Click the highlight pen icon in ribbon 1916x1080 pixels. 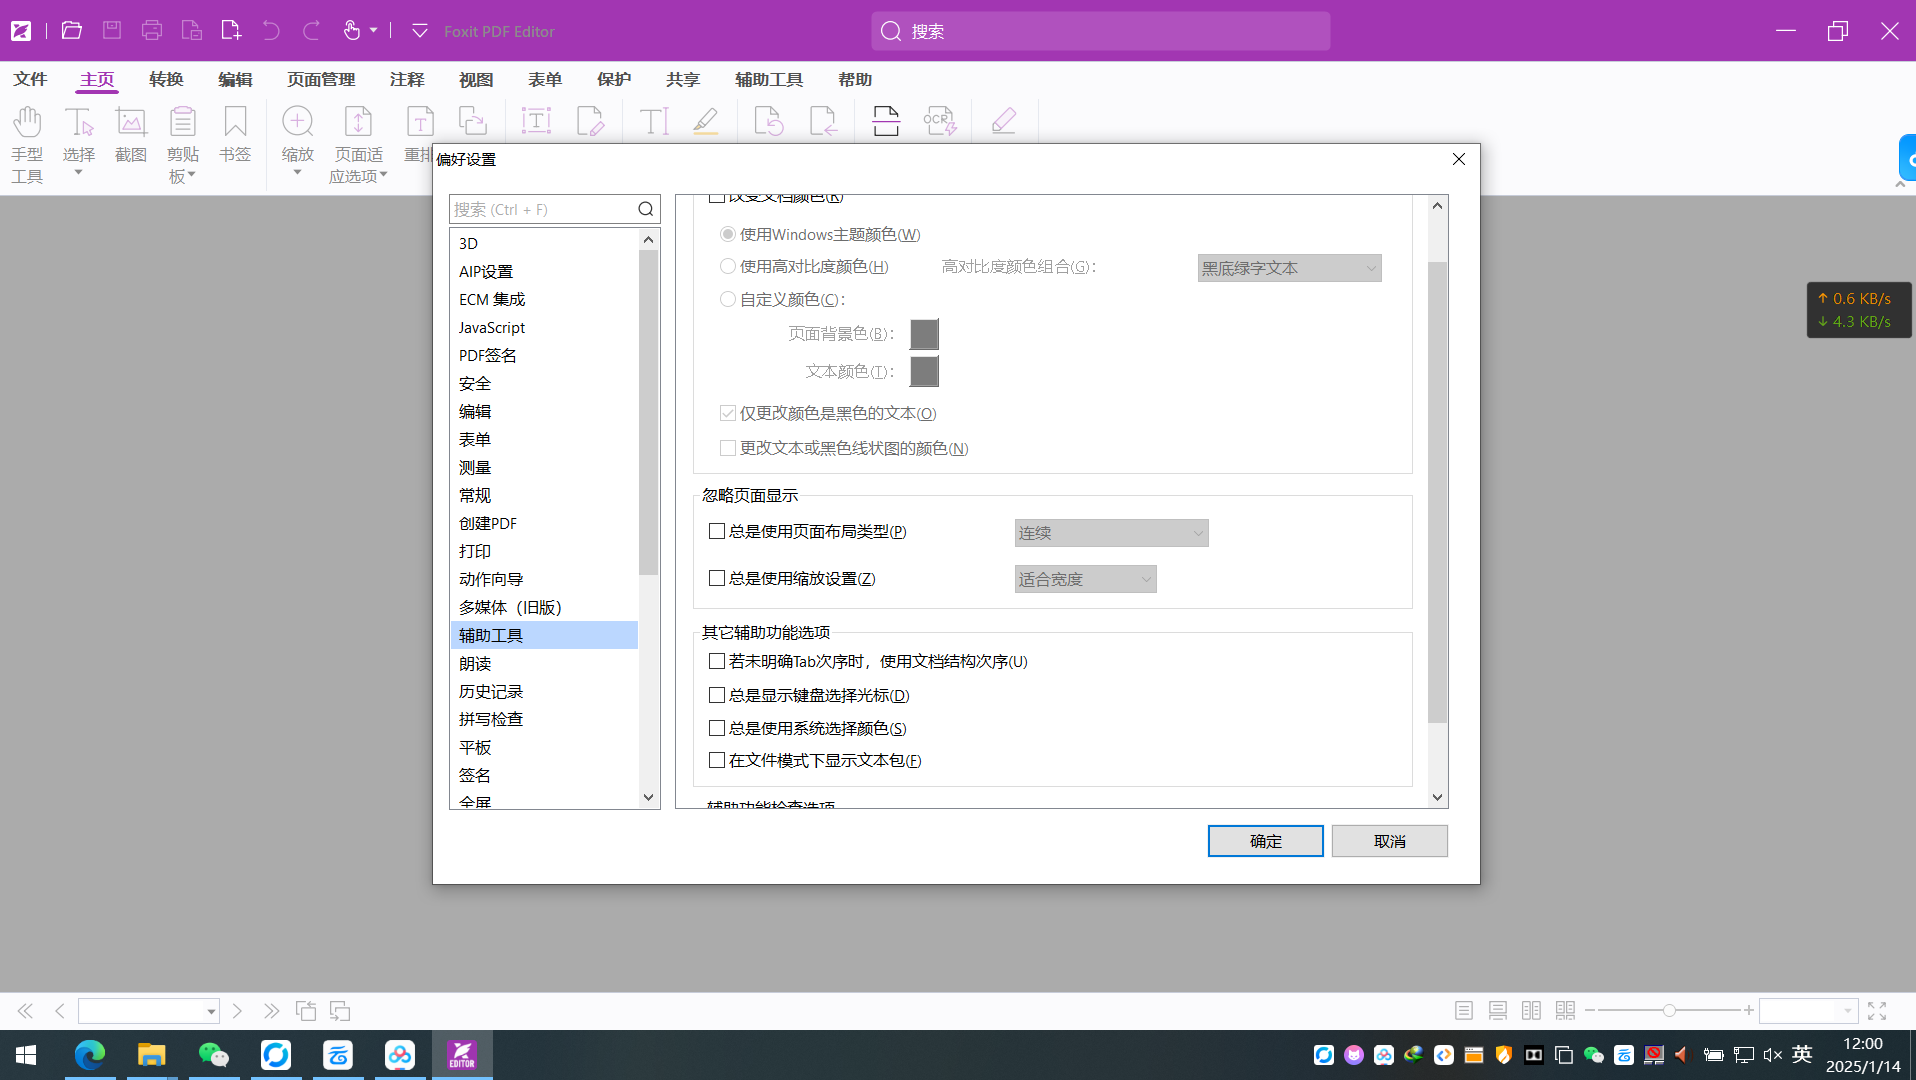706,122
